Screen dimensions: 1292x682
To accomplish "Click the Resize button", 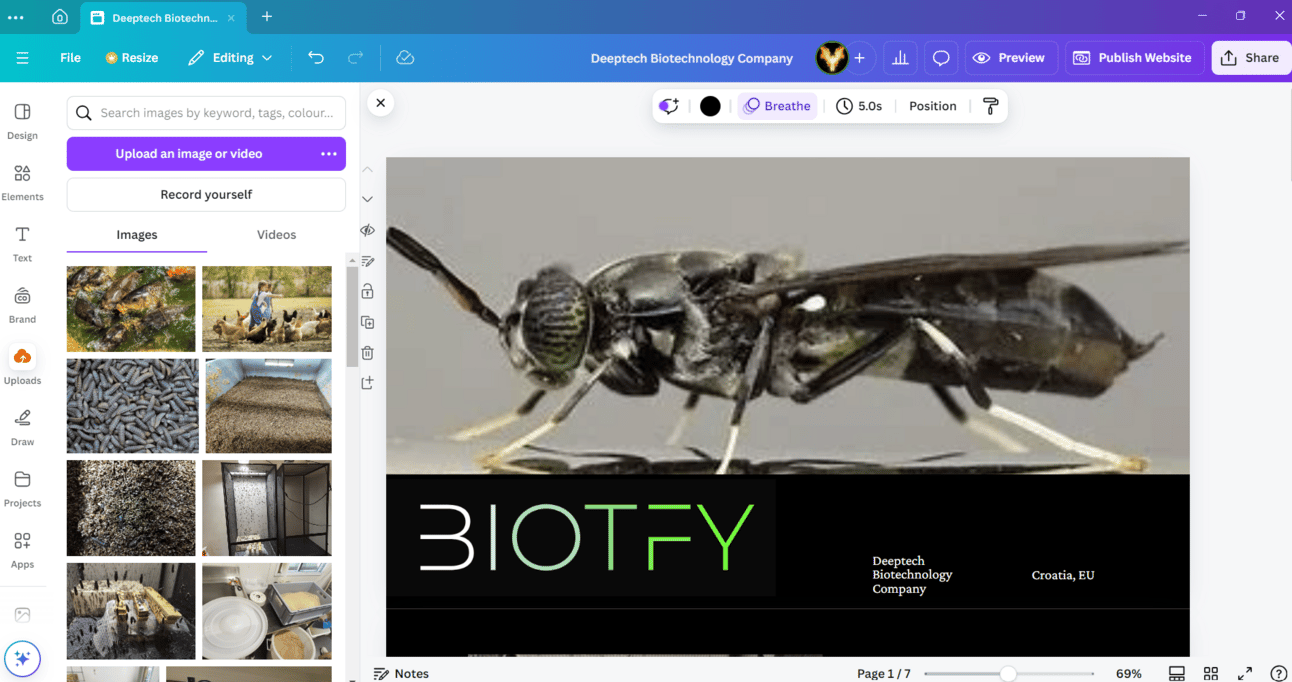I will [132, 58].
